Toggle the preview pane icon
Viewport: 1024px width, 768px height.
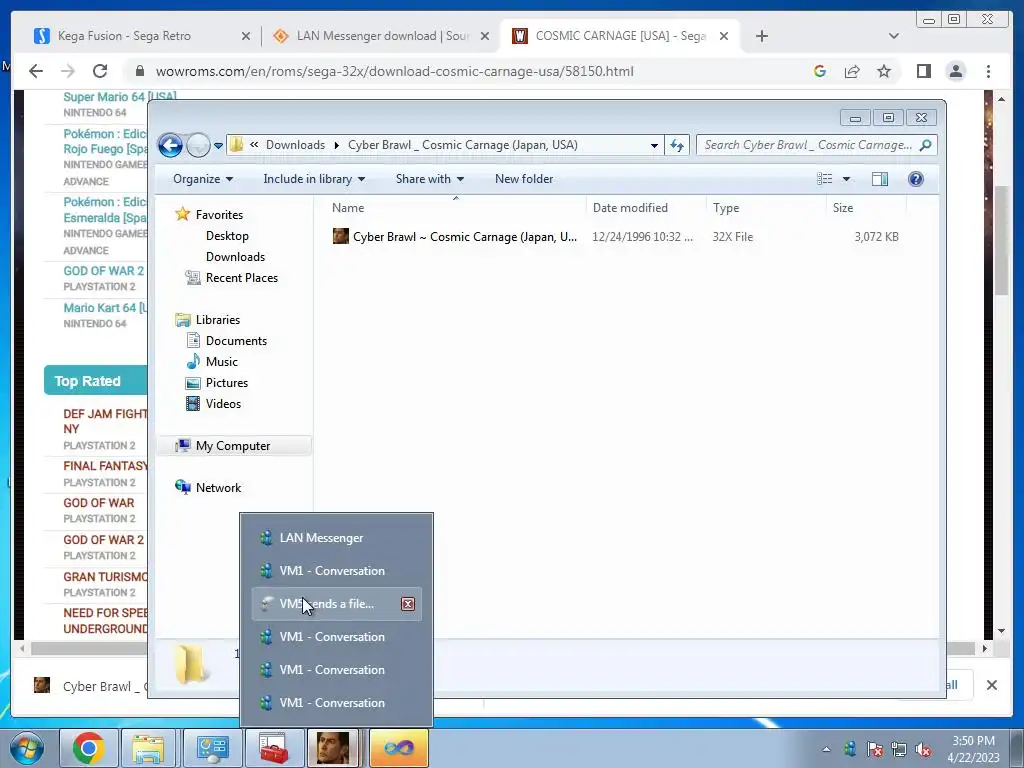[880, 179]
